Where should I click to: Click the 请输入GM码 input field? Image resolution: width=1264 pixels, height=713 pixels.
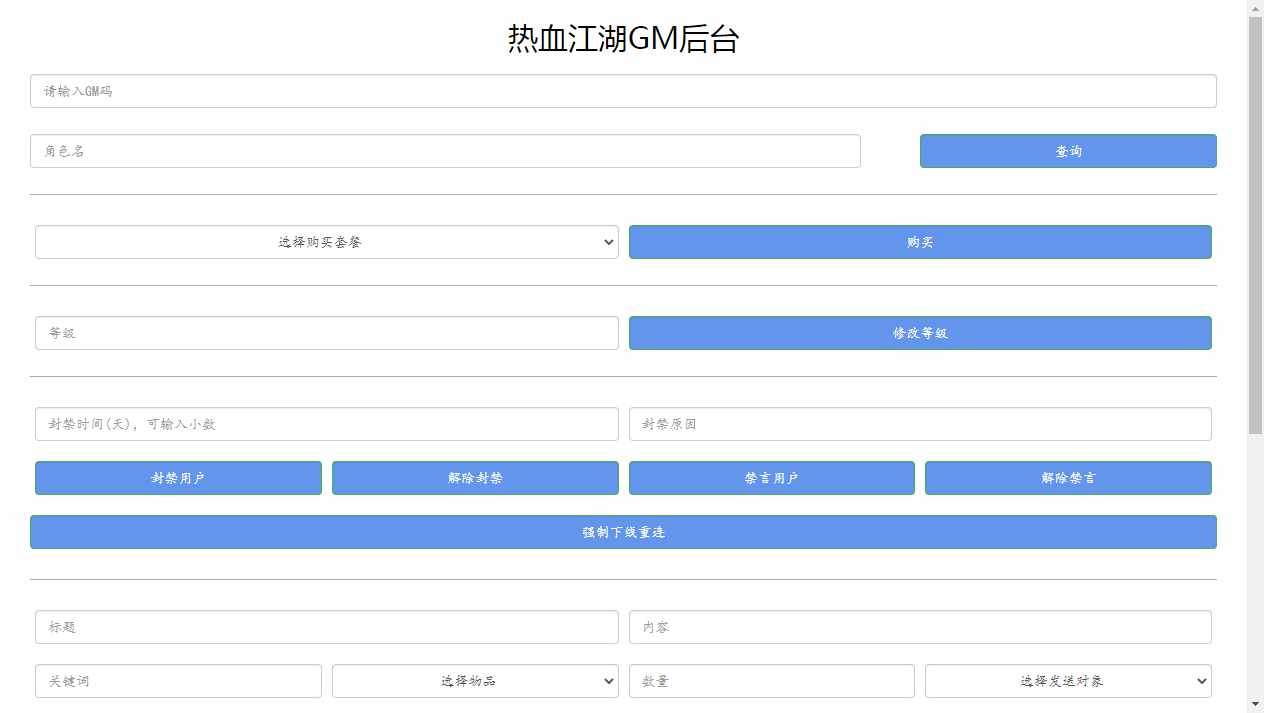click(x=622, y=91)
